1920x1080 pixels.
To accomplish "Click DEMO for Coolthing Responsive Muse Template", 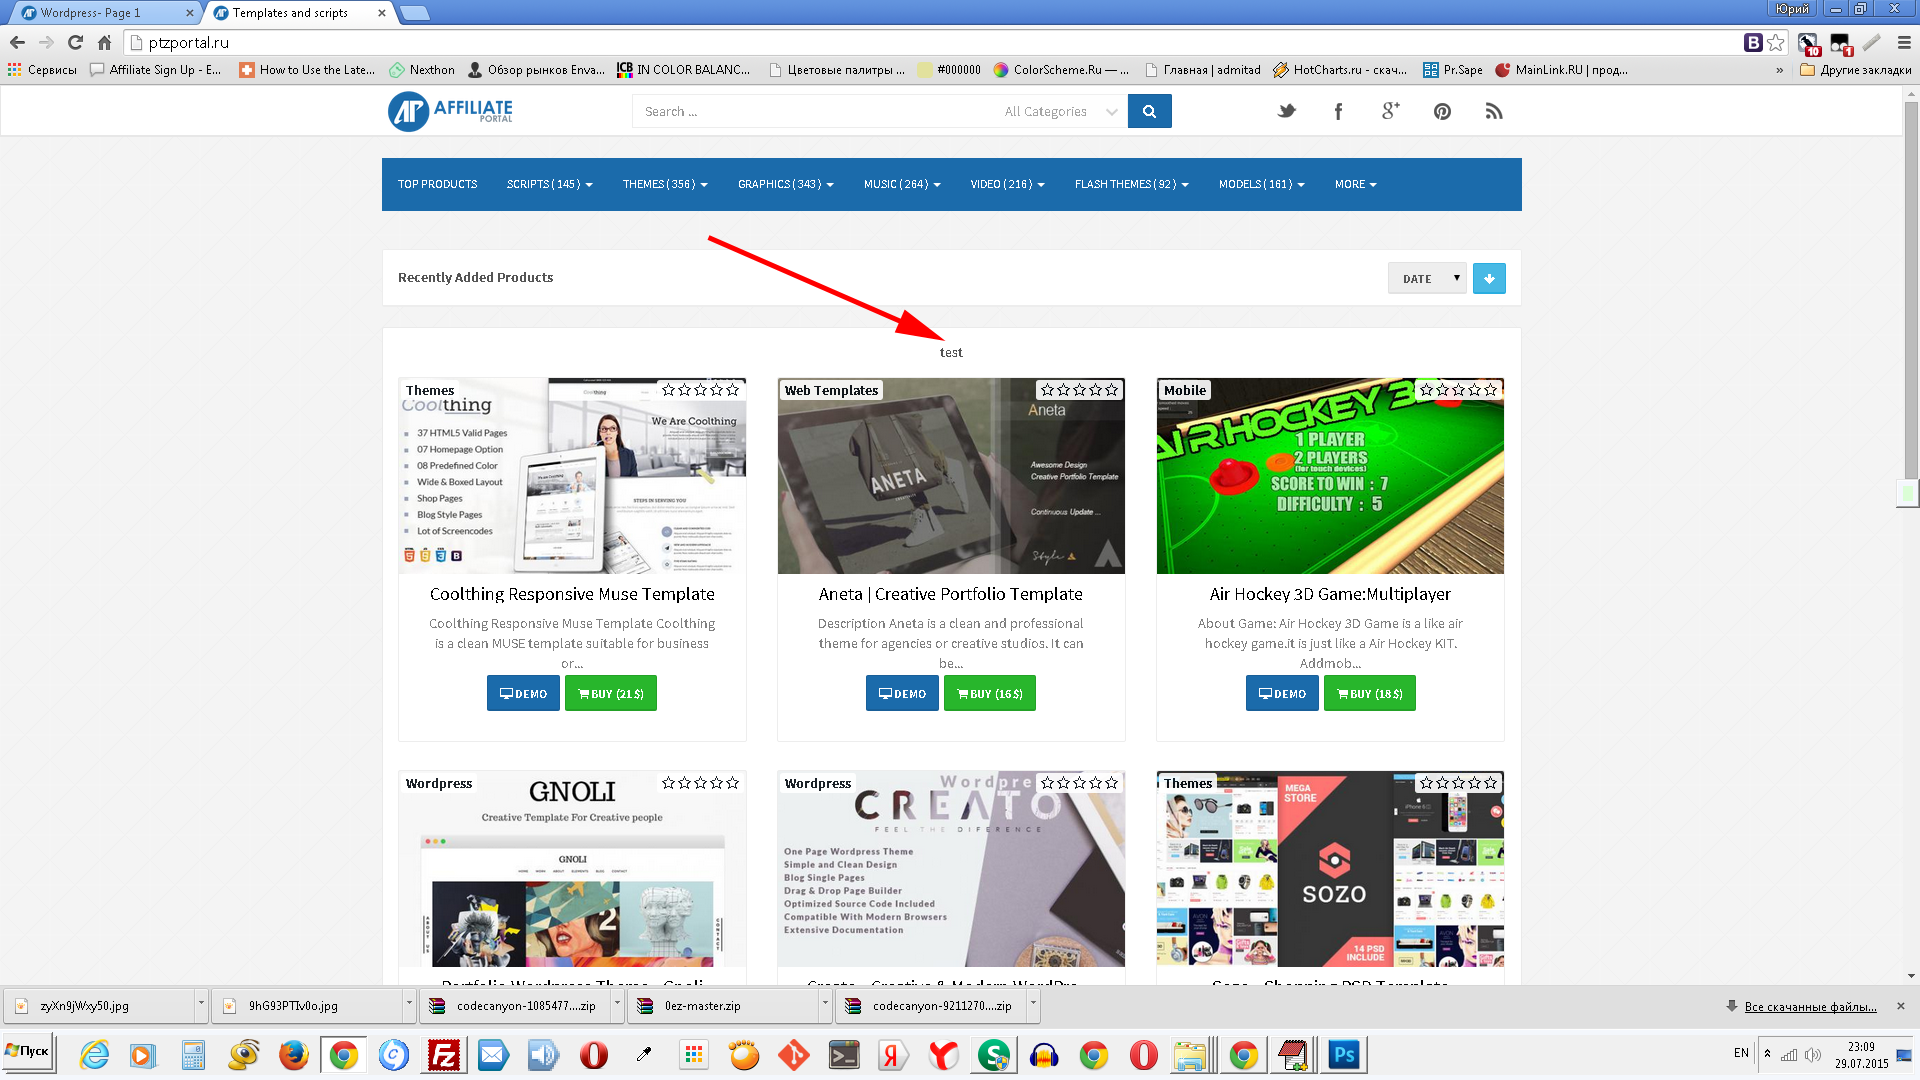I will pyautogui.click(x=523, y=693).
